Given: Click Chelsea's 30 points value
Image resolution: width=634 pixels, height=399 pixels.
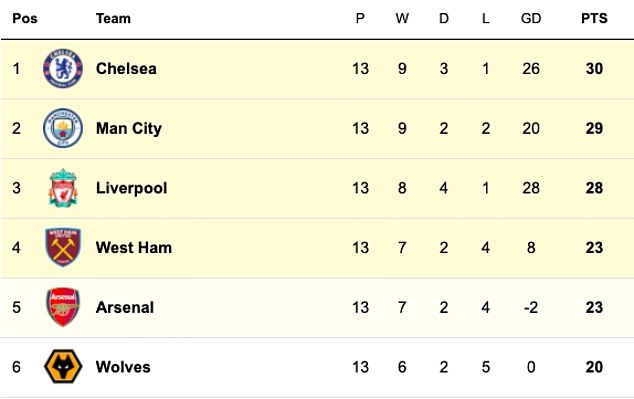Looking at the screenshot, I should coord(594,69).
